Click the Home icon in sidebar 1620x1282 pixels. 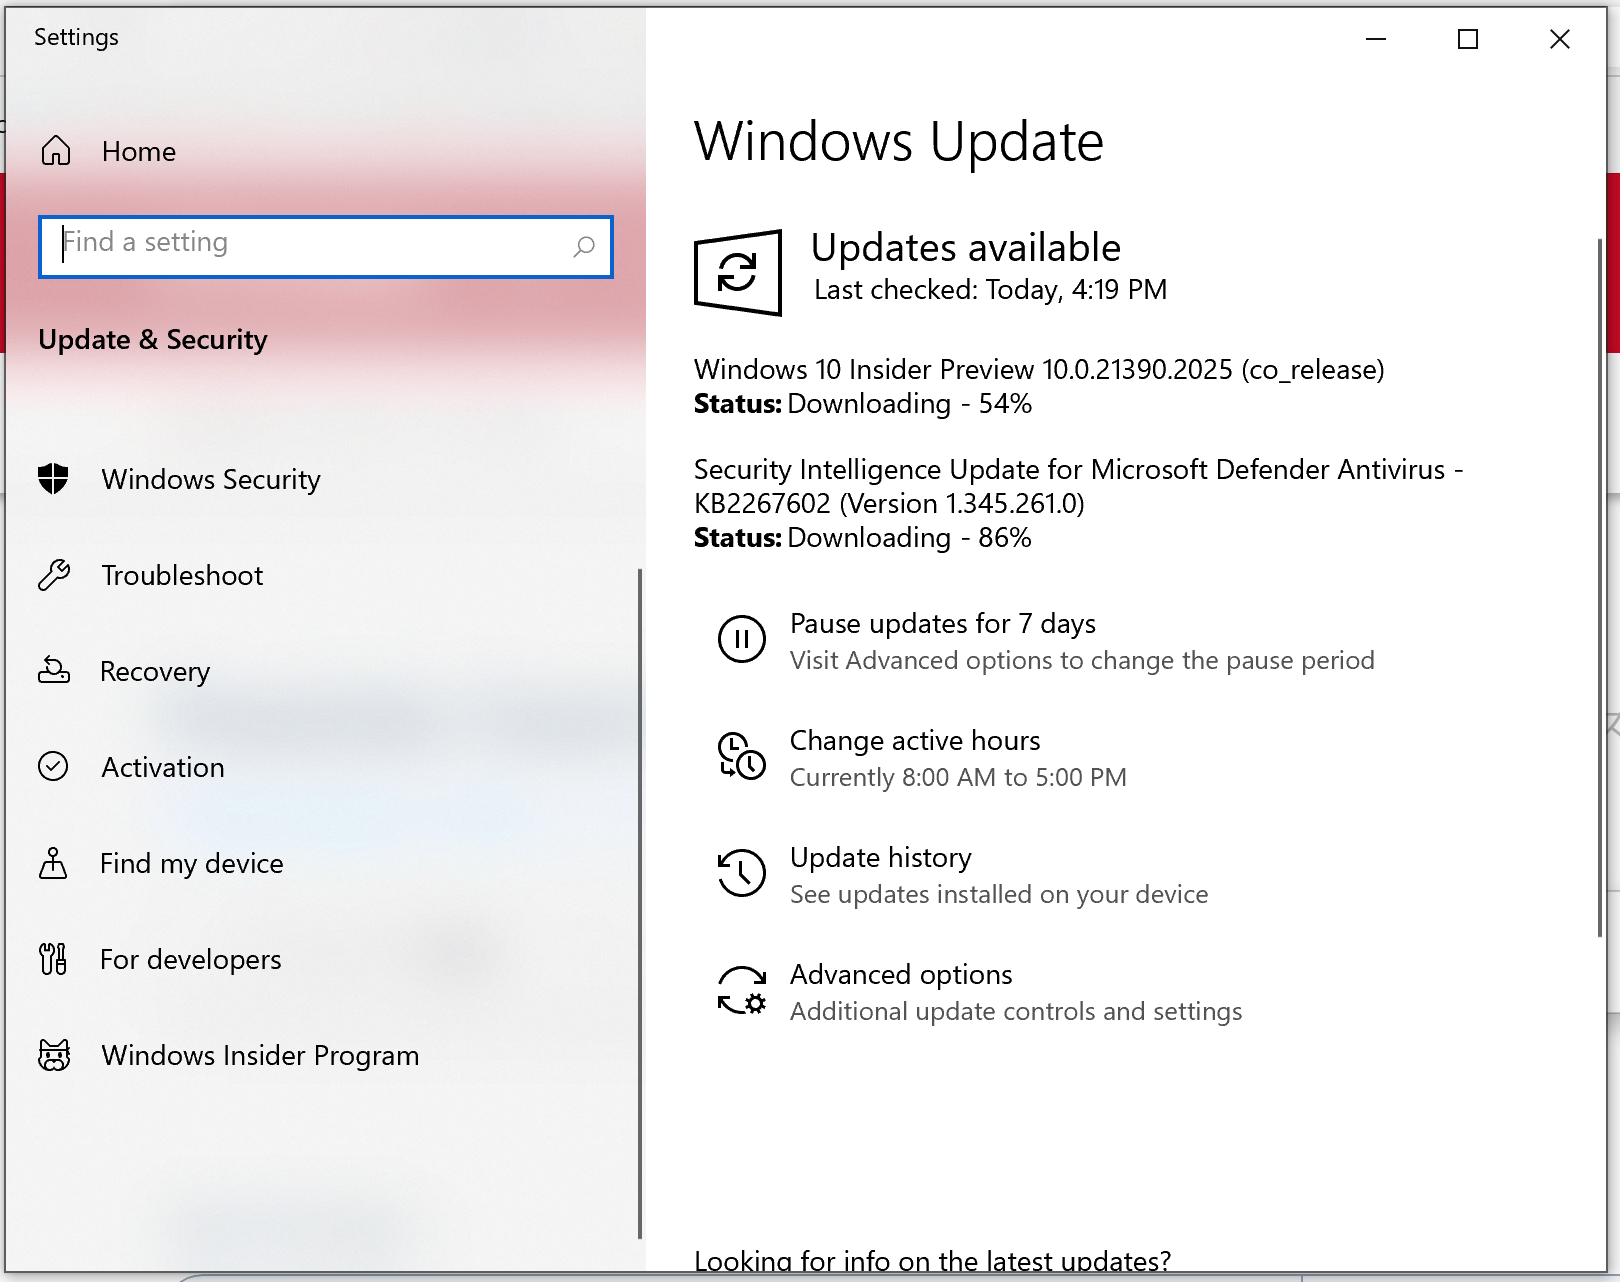(56, 151)
